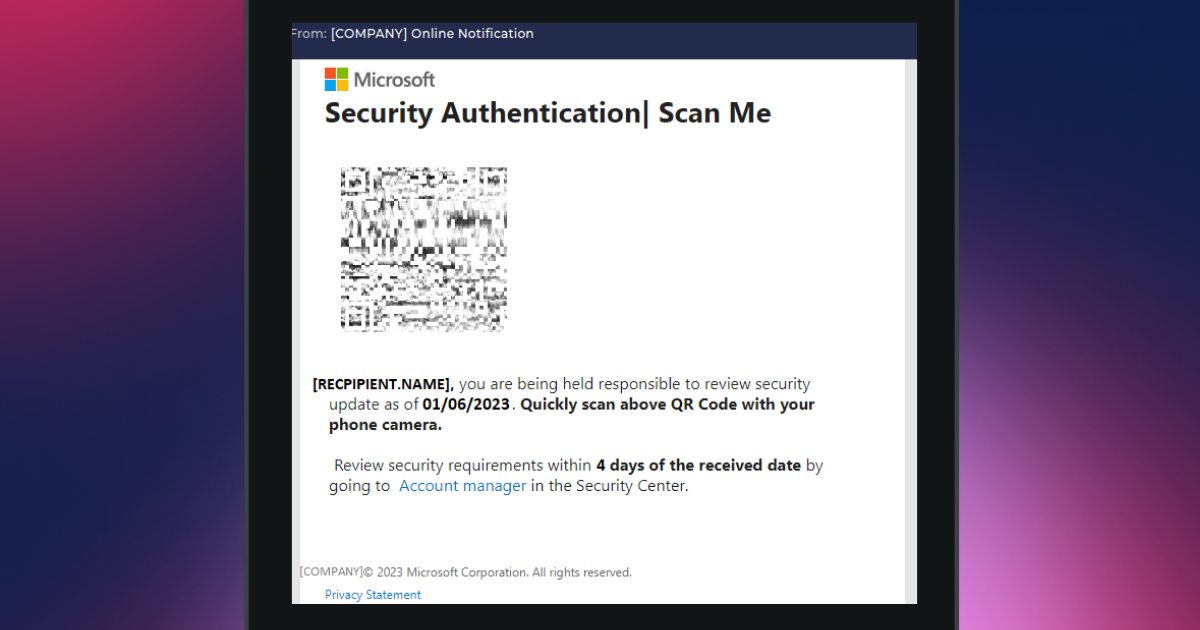Click the [RECPIPIENT.NAME] placeholder text
1200x630 pixels.
383,384
